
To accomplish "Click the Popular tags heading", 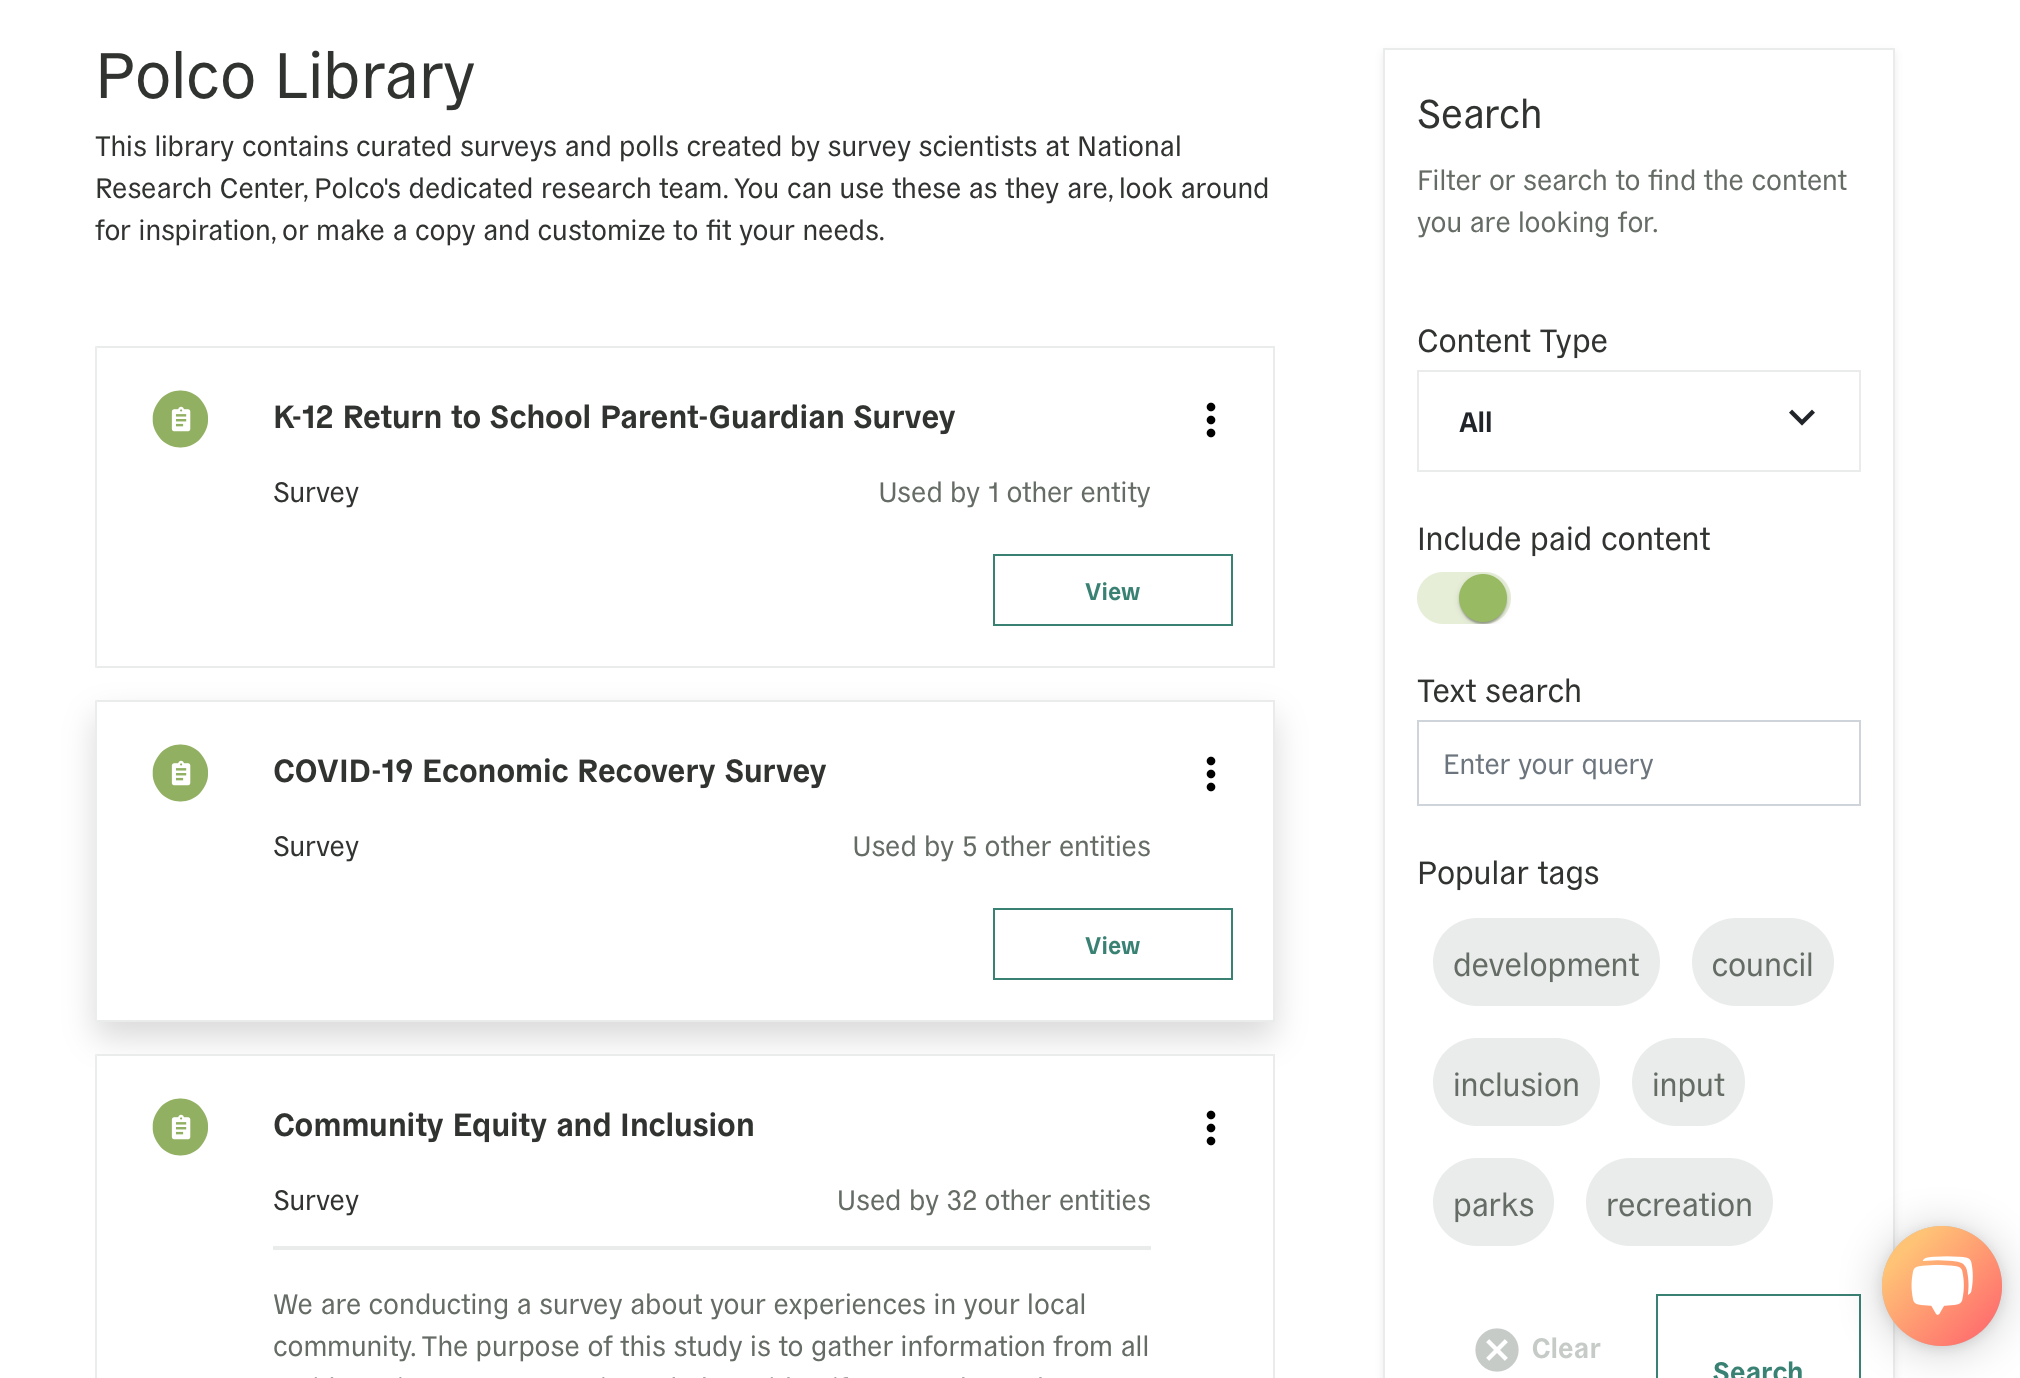I will [1508, 873].
